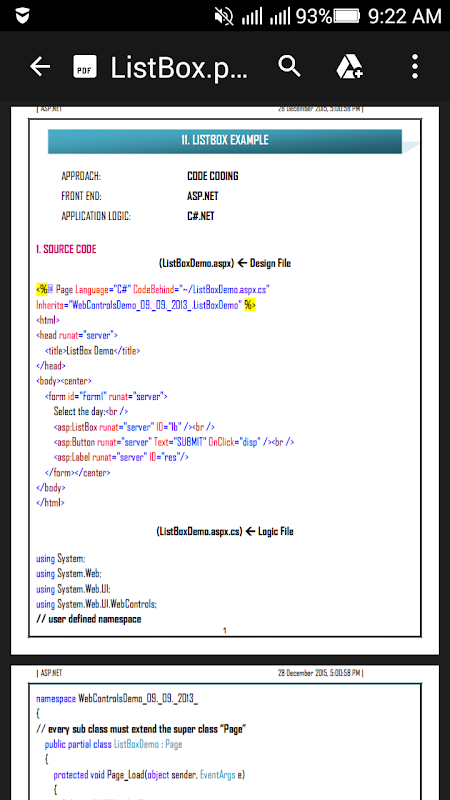Tap the '11. LISTBOX EXAMPLE' heading banner
The height and width of the screenshot is (800, 450).
pyautogui.click(x=225, y=141)
